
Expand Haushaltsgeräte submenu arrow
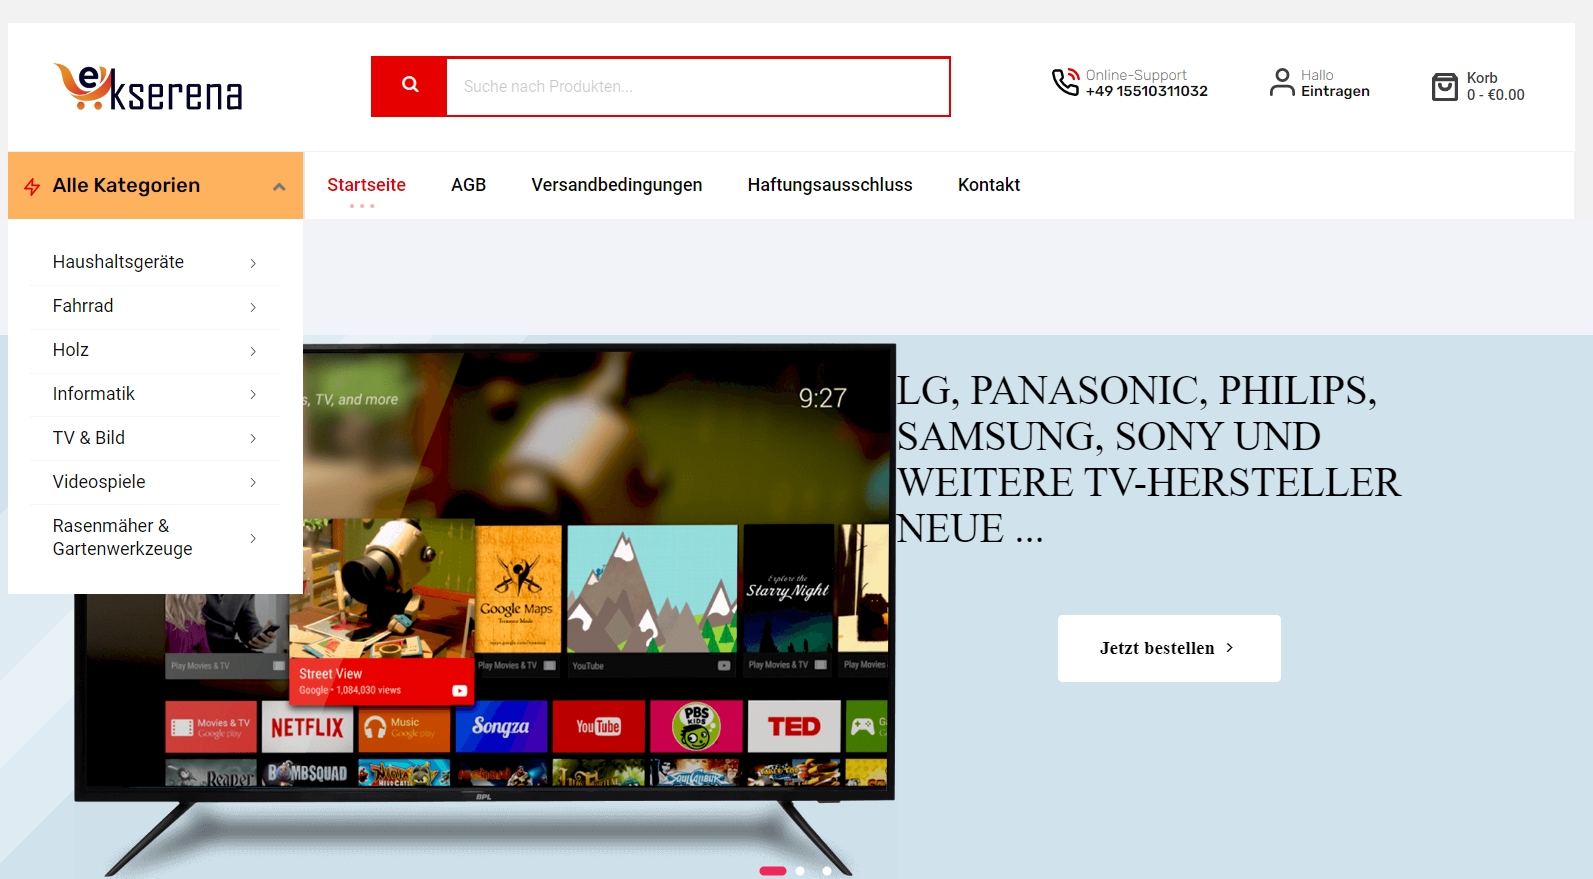(253, 263)
